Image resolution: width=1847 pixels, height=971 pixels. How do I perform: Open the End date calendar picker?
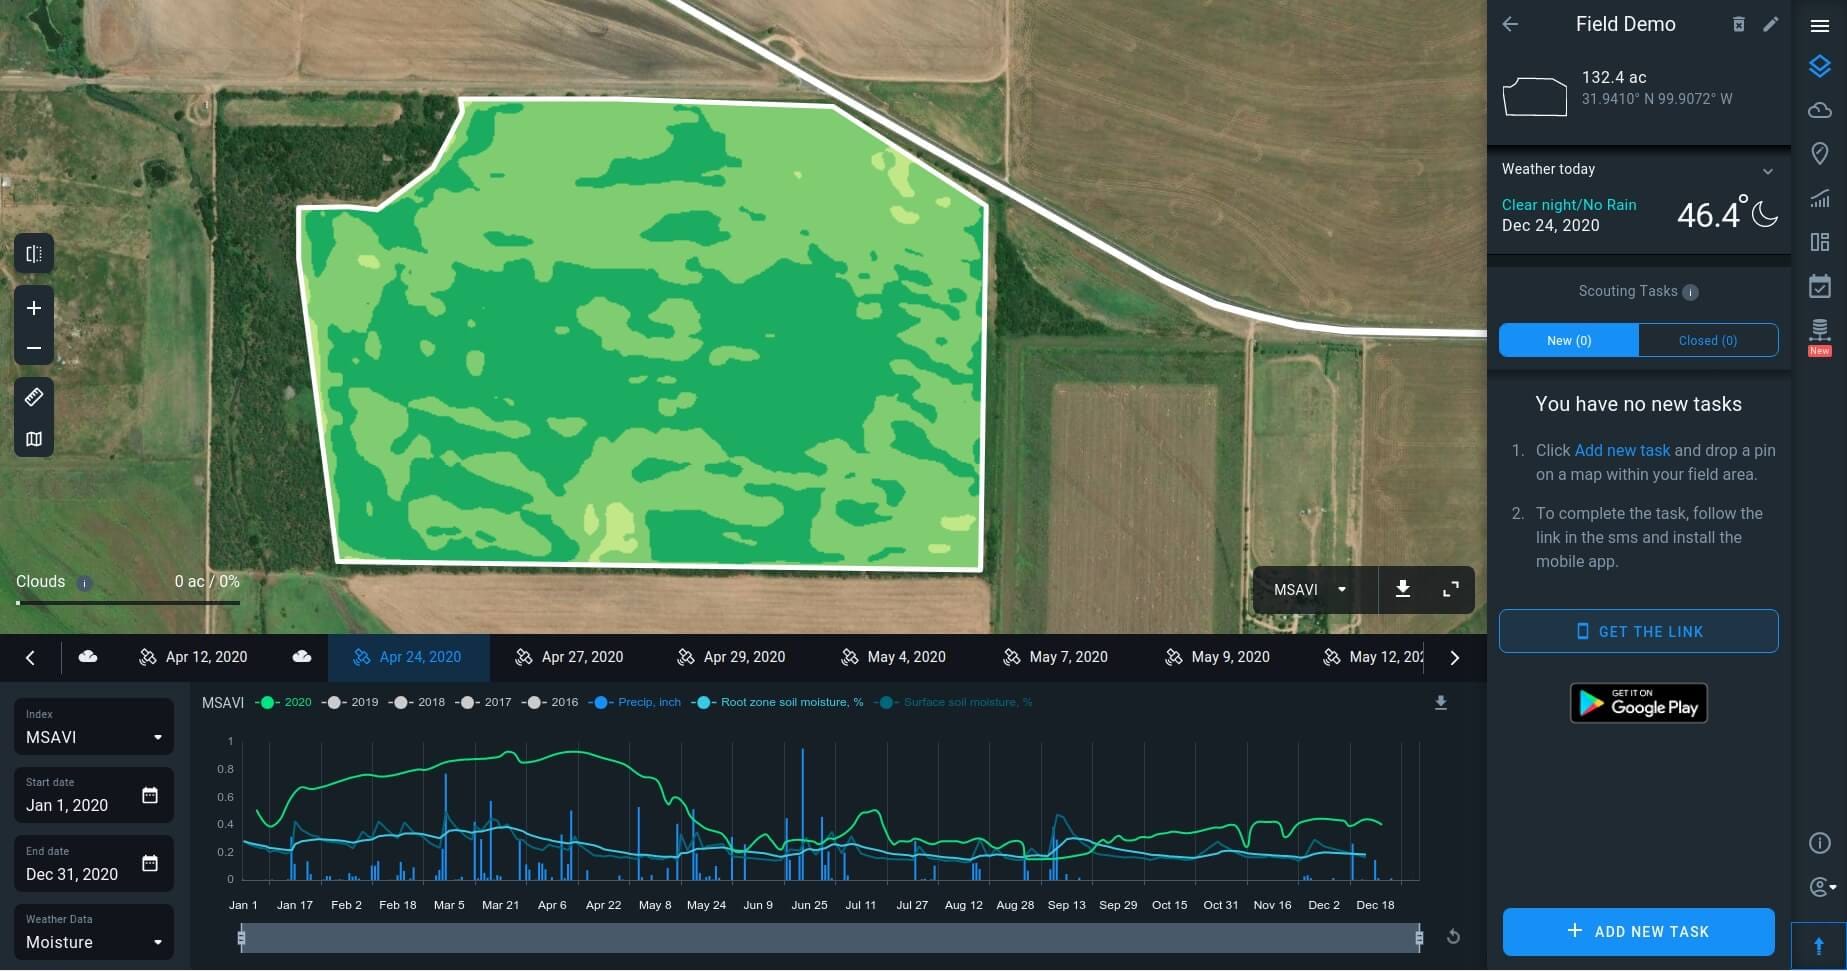pyautogui.click(x=150, y=863)
